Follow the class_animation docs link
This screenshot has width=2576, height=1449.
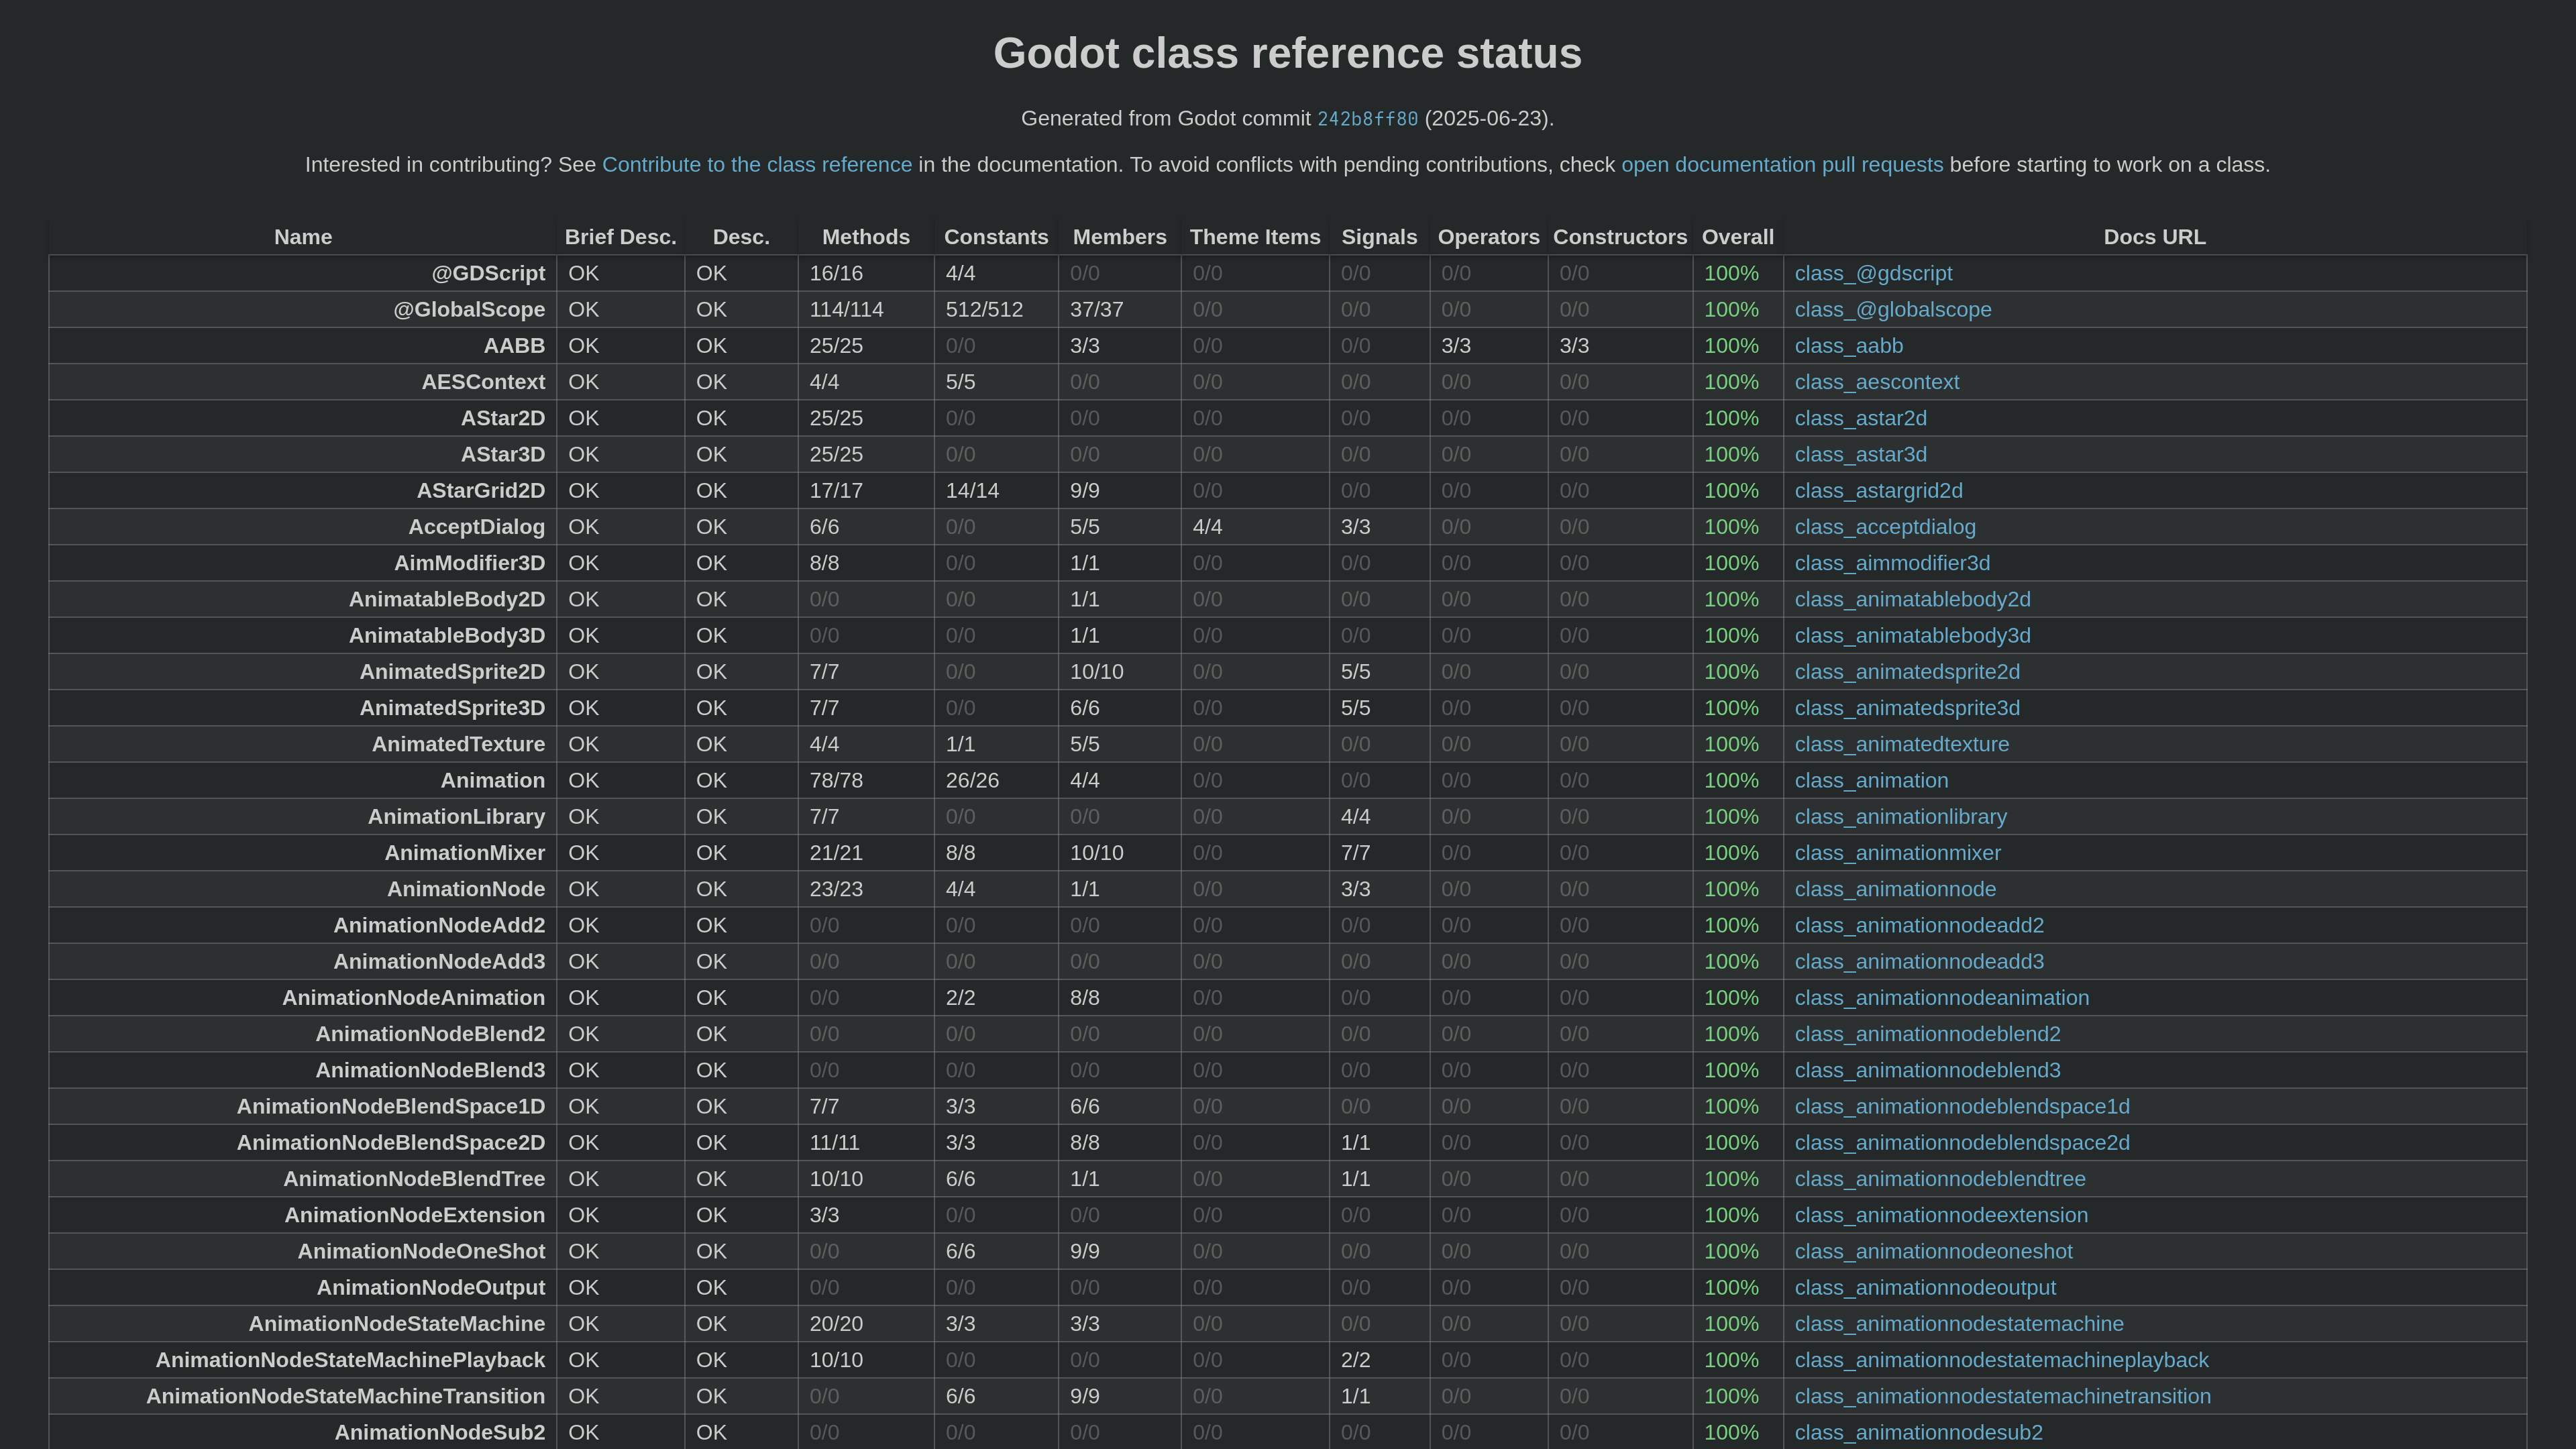pyautogui.click(x=1870, y=781)
